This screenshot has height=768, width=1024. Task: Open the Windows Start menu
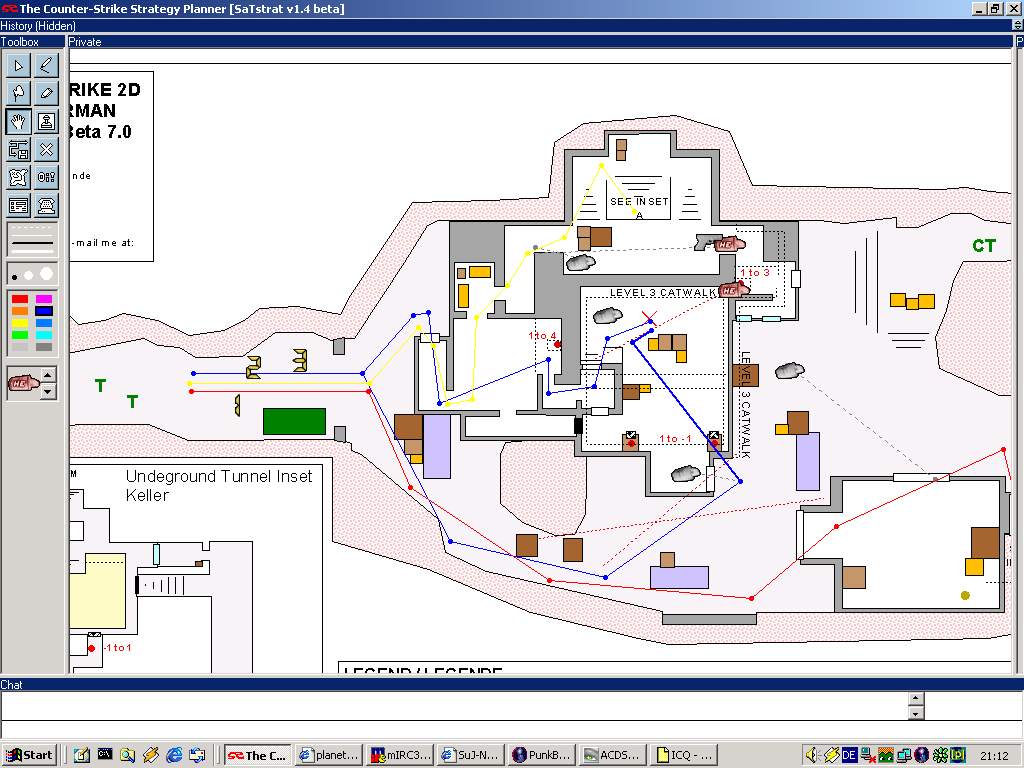point(29,755)
